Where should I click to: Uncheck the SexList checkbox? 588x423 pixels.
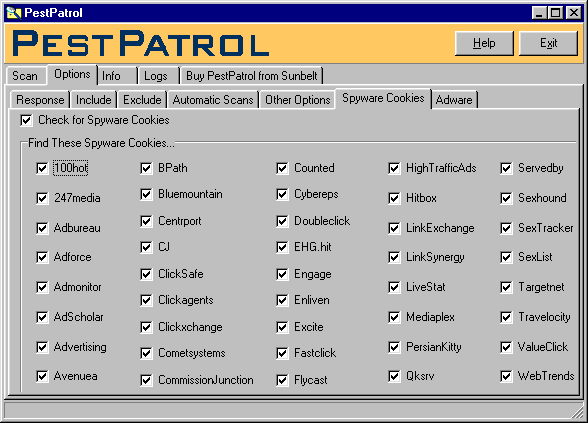[x=506, y=257]
